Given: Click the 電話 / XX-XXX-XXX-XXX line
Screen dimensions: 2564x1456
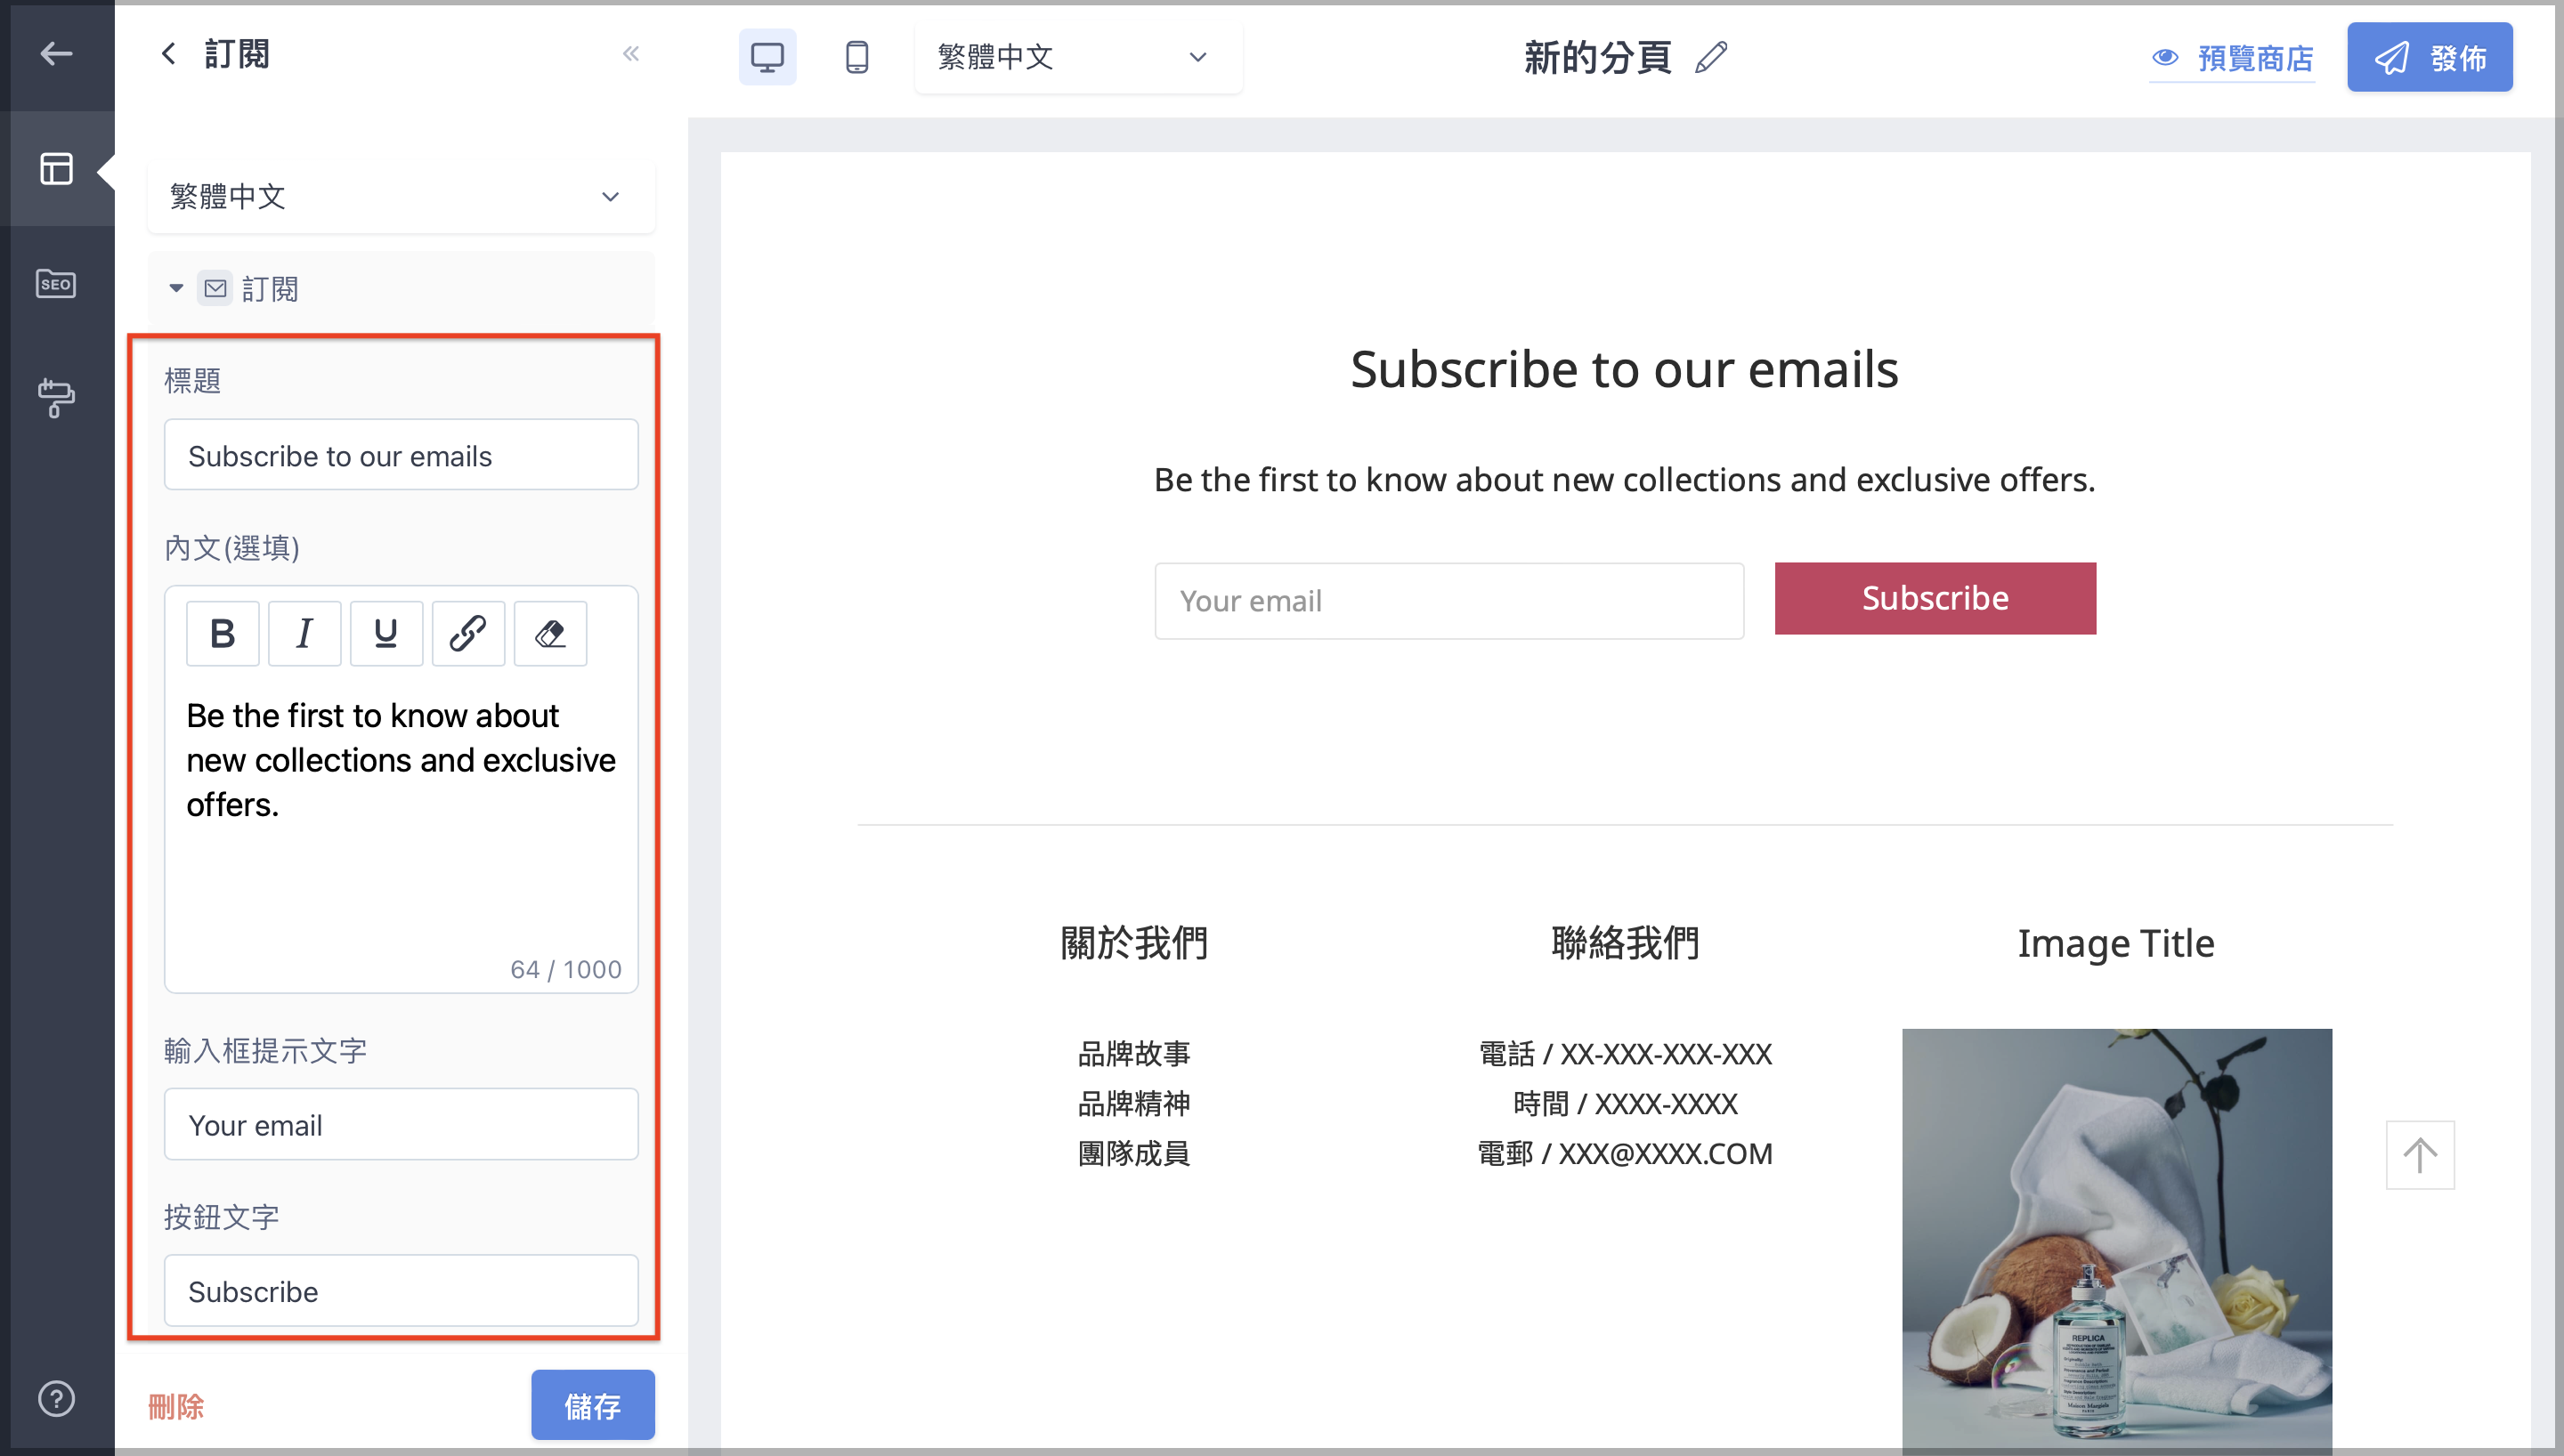Looking at the screenshot, I should (1625, 1053).
